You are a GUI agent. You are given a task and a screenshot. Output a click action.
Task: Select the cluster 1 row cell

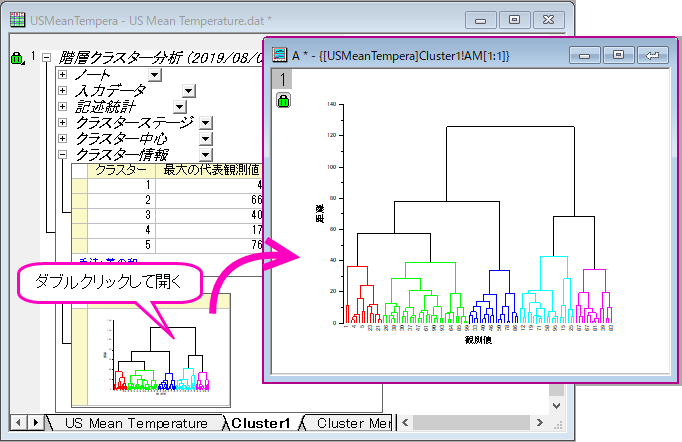[x=121, y=185]
